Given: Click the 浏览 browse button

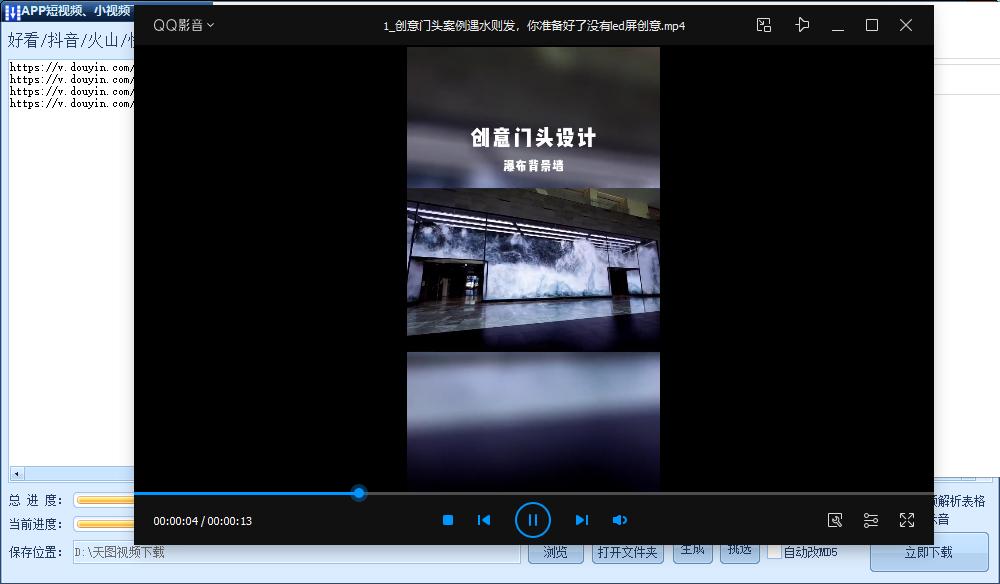Looking at the screenshot, I should pos(555,551).
